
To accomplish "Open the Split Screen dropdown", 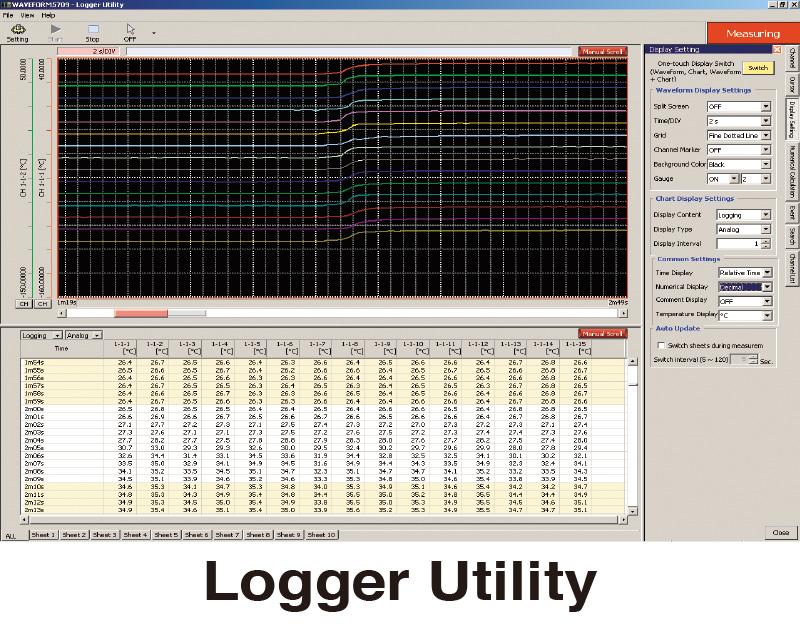I will coord(766,106).
